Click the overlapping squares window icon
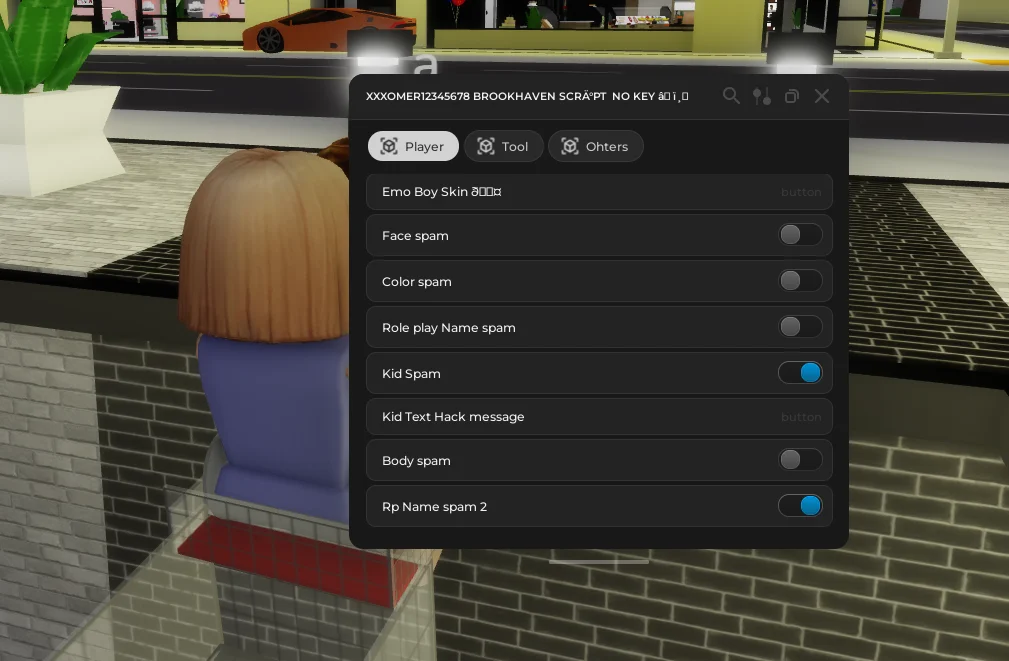The width and height of the screenshot is (1009, 661). (x=792, y=96)
